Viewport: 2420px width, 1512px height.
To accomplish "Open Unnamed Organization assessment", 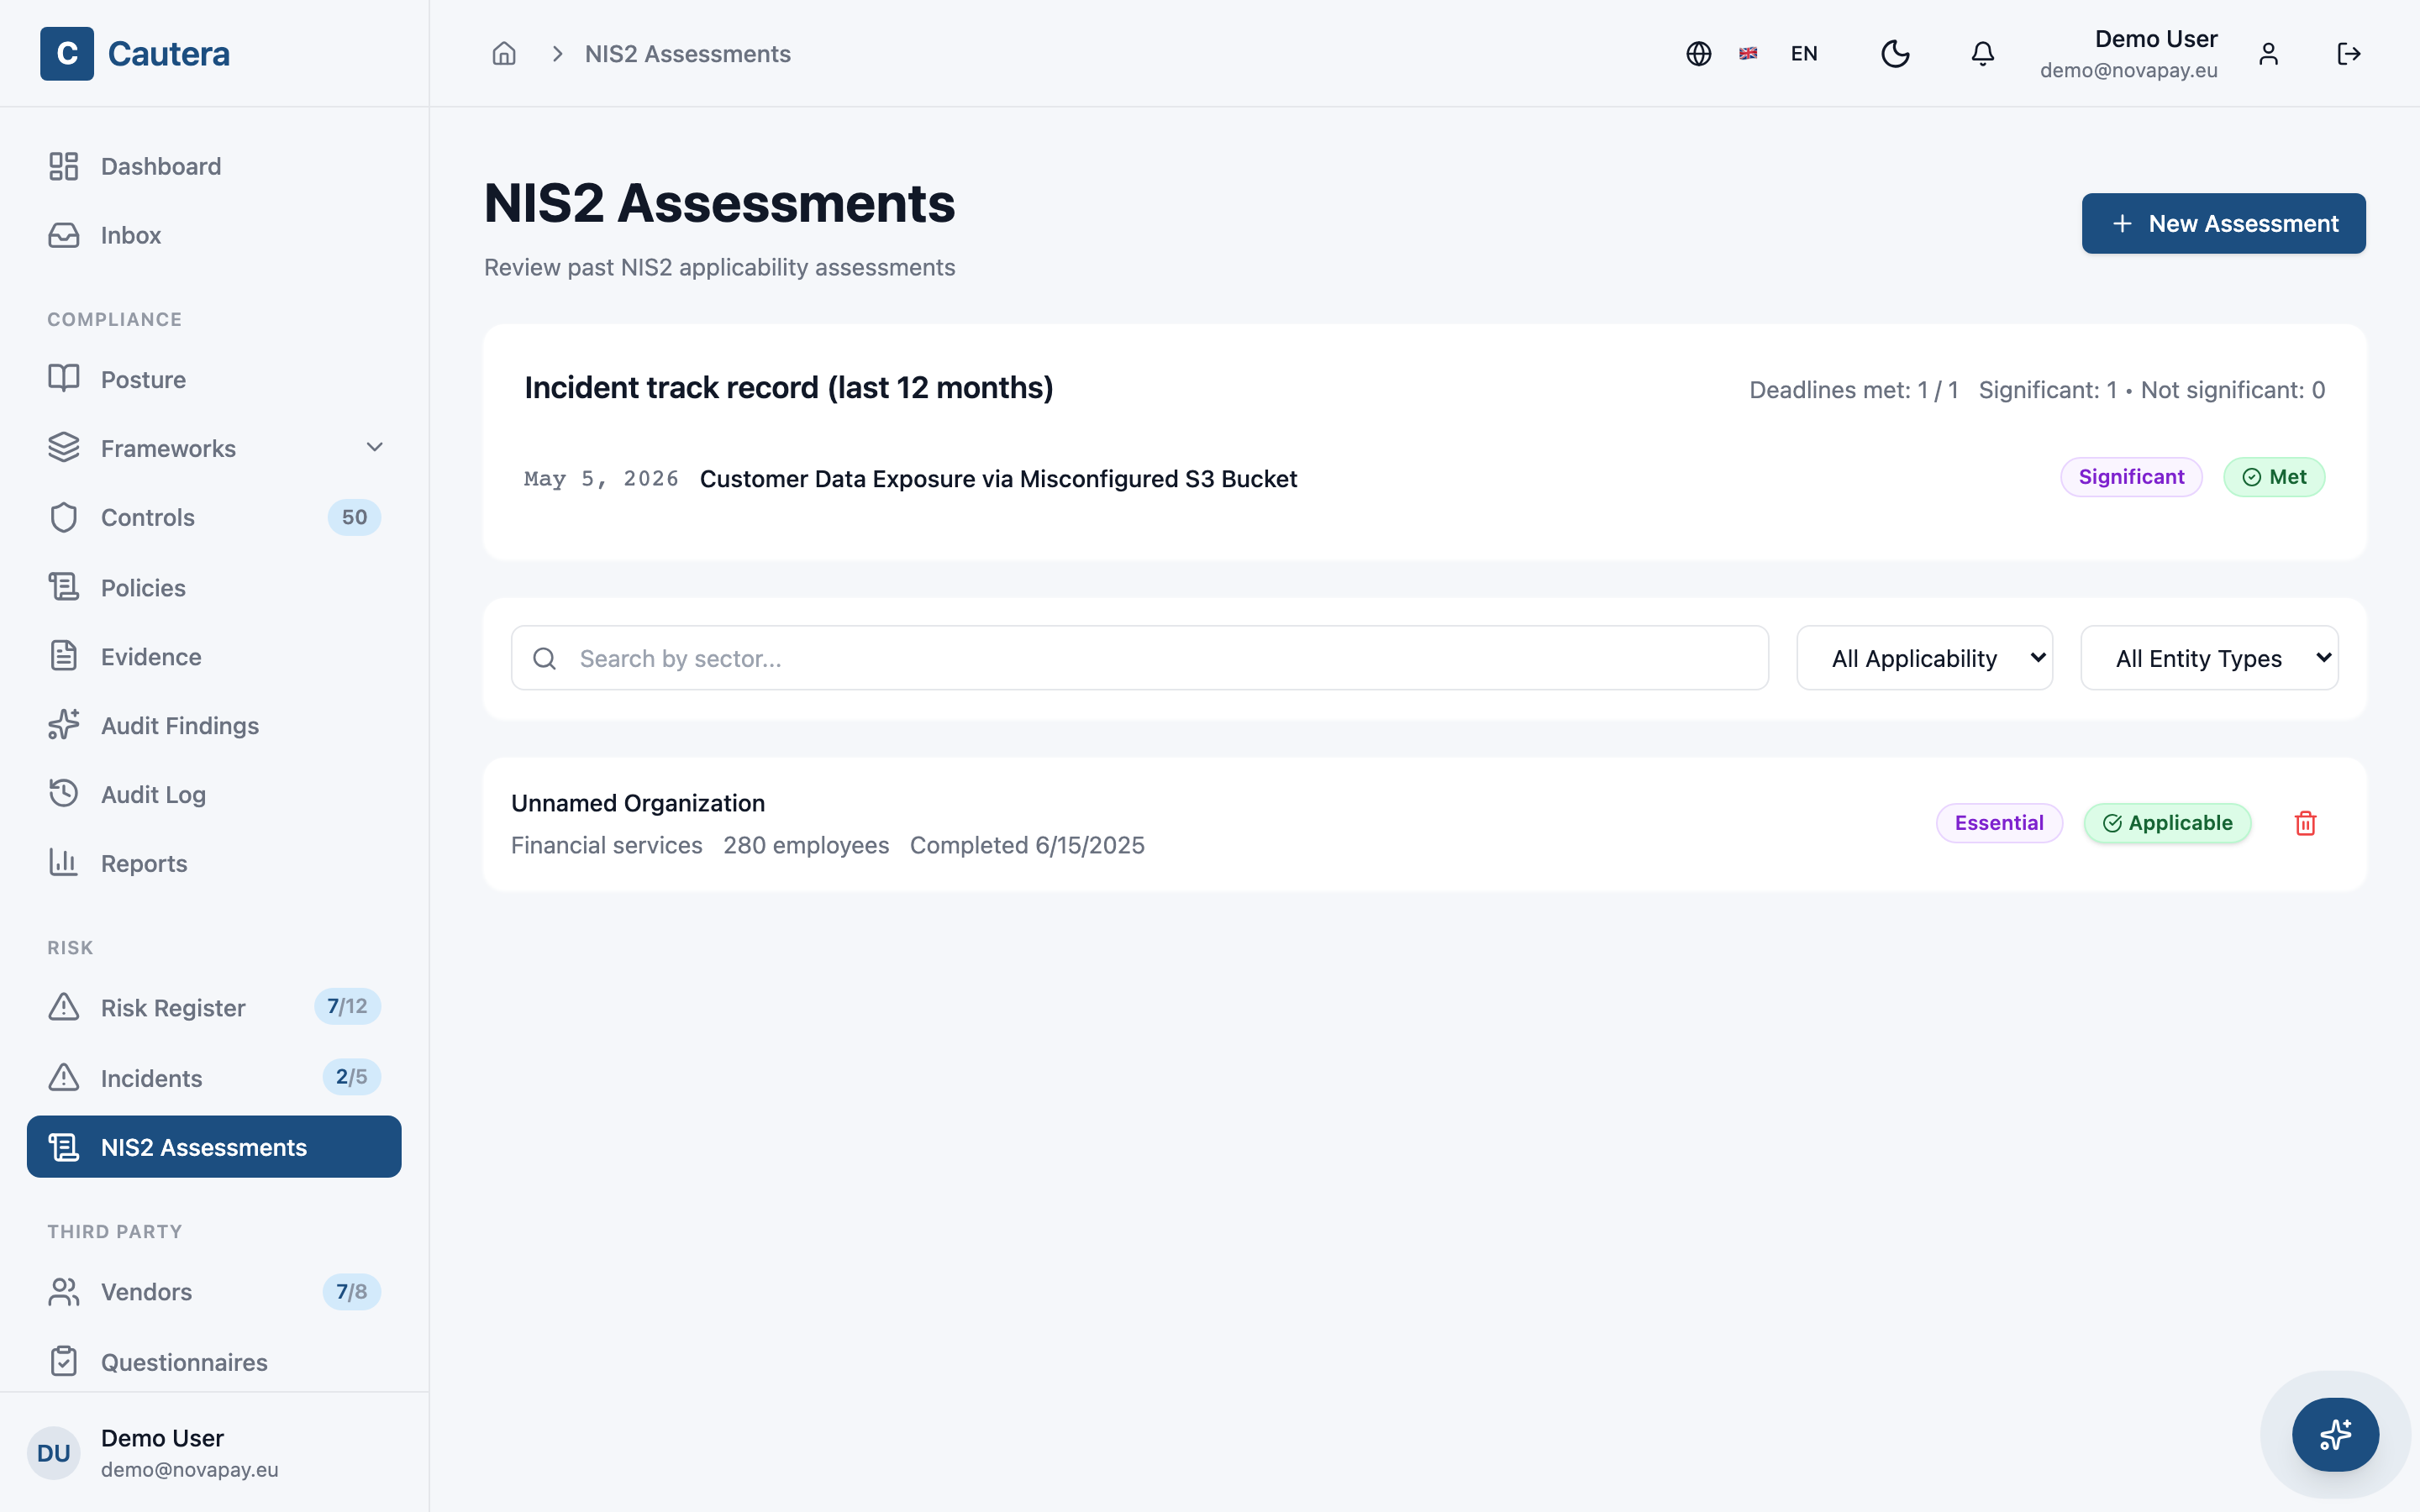I will (x=1424, y=824).
